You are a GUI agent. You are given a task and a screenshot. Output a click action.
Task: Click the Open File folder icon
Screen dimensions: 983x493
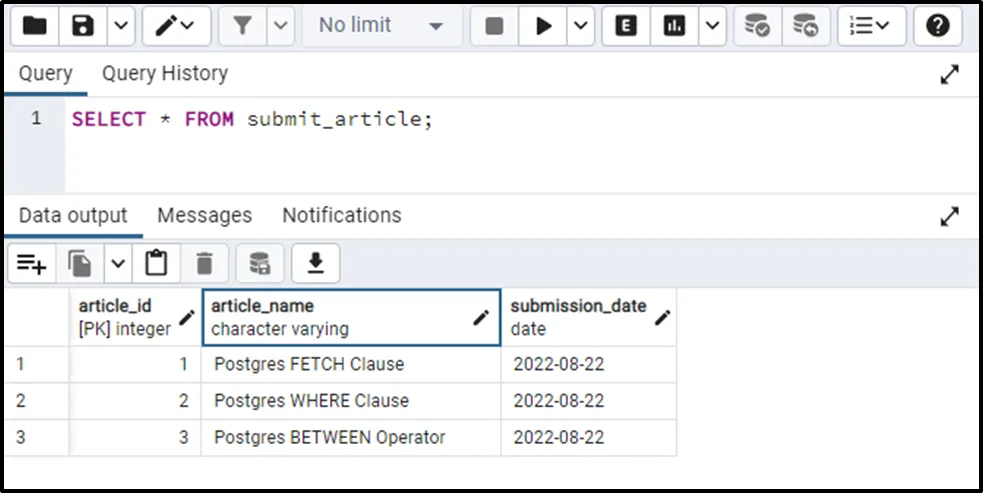pyautogui.click(x=35, y=26)
